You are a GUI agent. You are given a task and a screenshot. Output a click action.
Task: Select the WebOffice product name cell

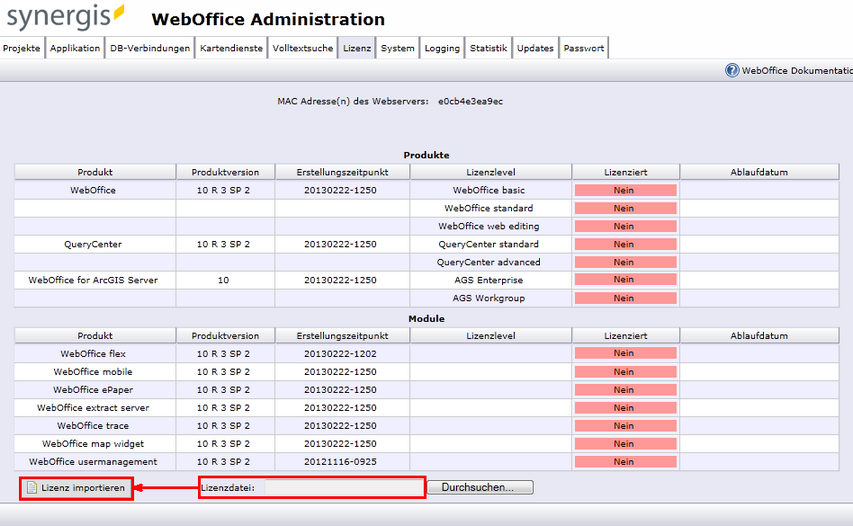93,190
